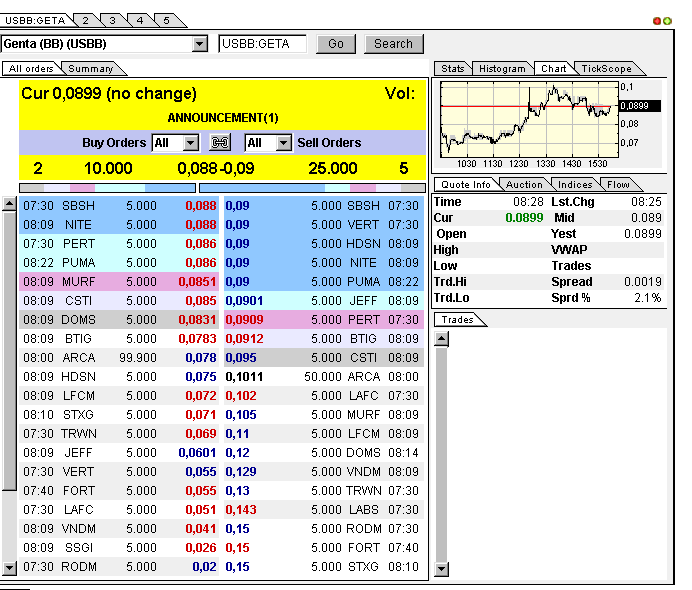This screenshot has height=590, width=692.
Task: Switch to window tab 3
Action: (x=113, y=20)
